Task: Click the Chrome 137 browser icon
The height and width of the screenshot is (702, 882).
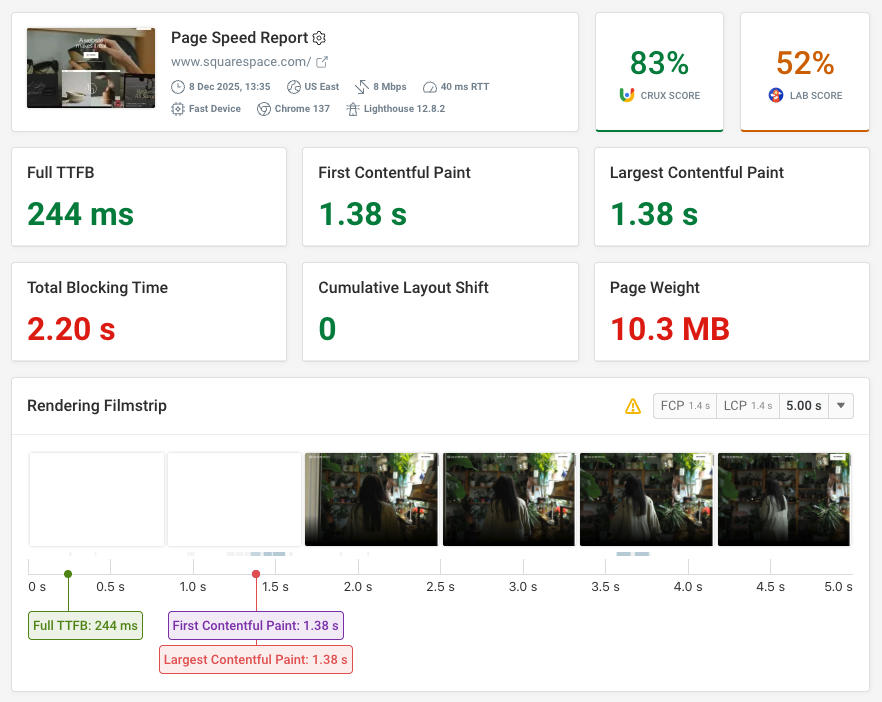Action: [263, 108]
